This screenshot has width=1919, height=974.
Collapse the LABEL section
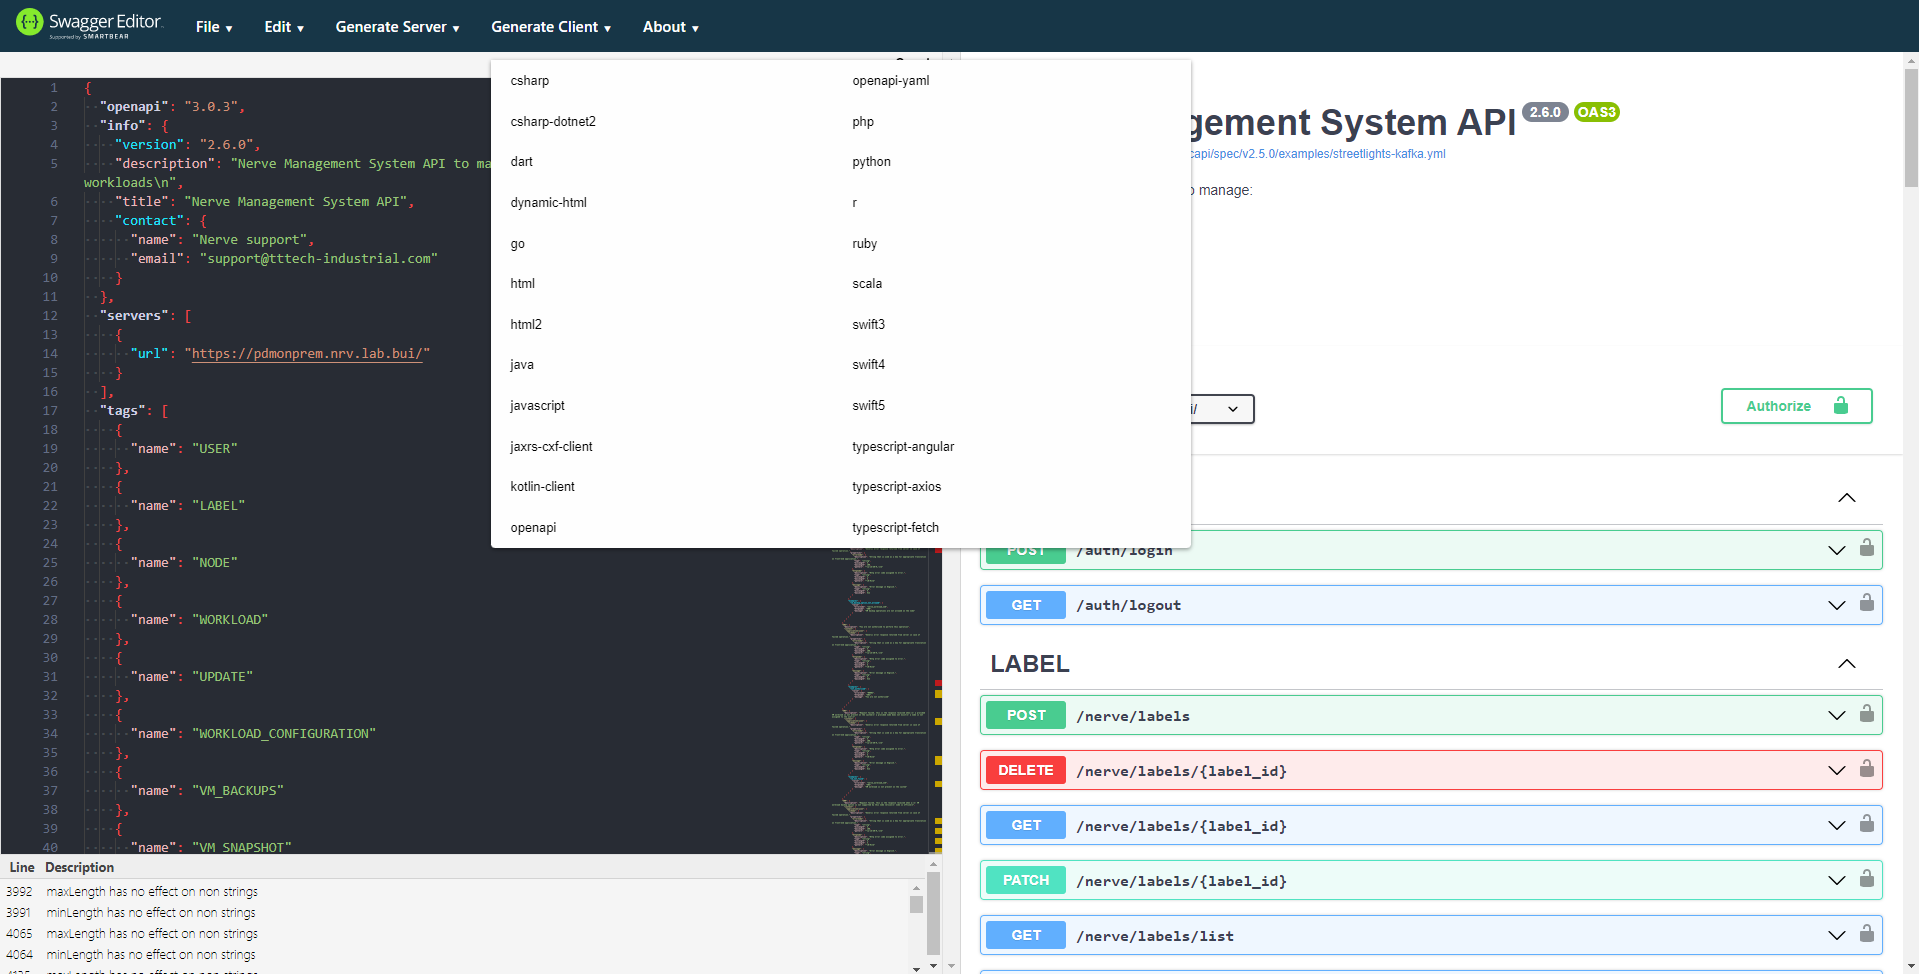(1846, 663)
